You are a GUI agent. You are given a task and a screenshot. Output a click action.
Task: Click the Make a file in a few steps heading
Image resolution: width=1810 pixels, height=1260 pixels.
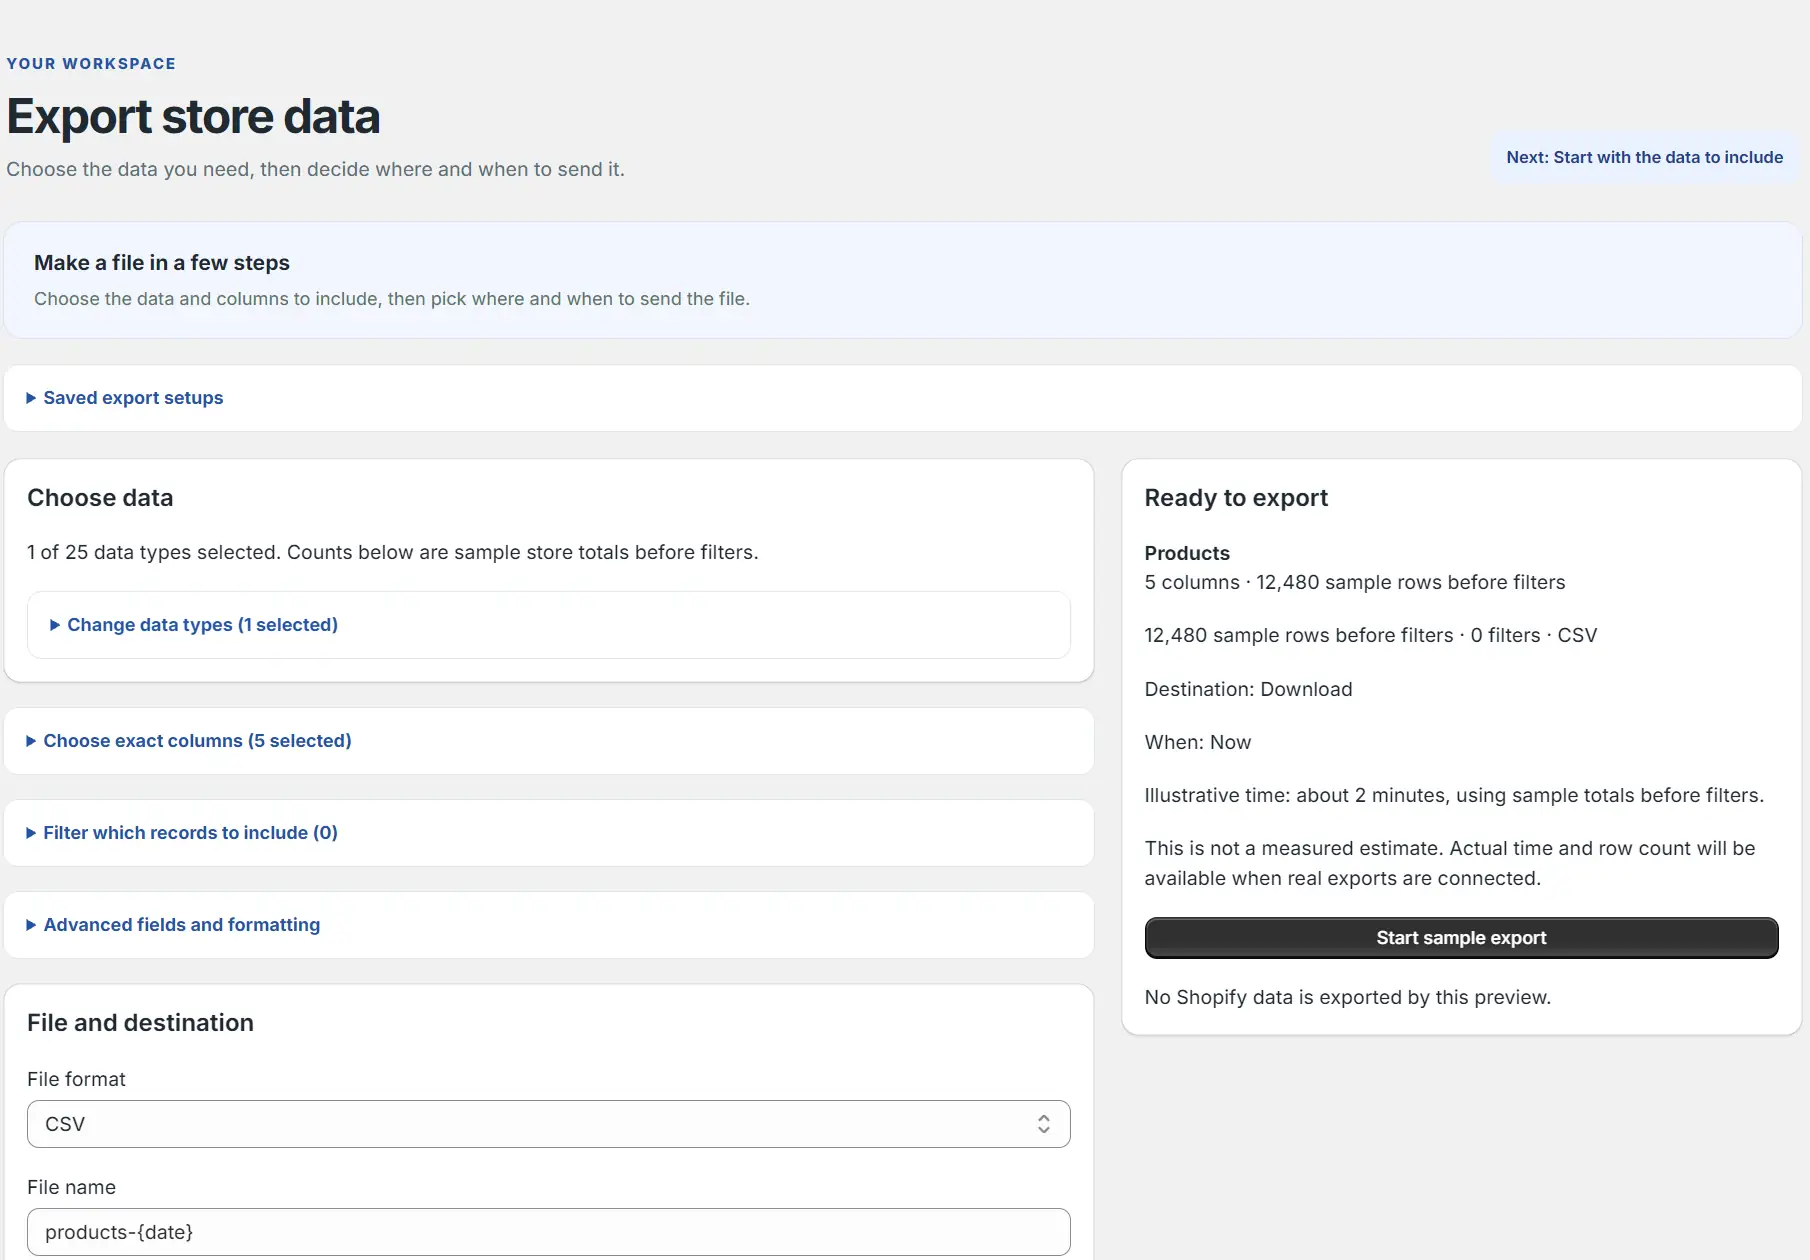[x=162, y=263]
